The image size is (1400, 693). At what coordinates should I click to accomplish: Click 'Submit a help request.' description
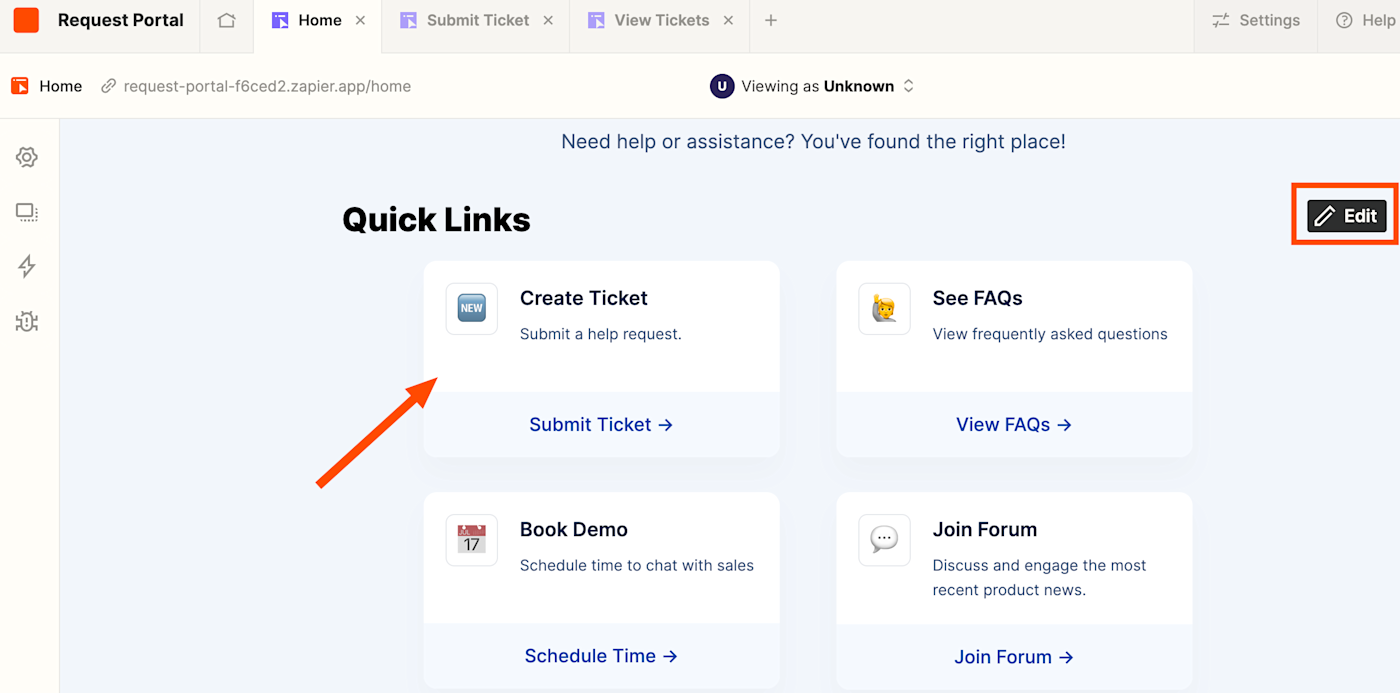(x=601, y=334)
